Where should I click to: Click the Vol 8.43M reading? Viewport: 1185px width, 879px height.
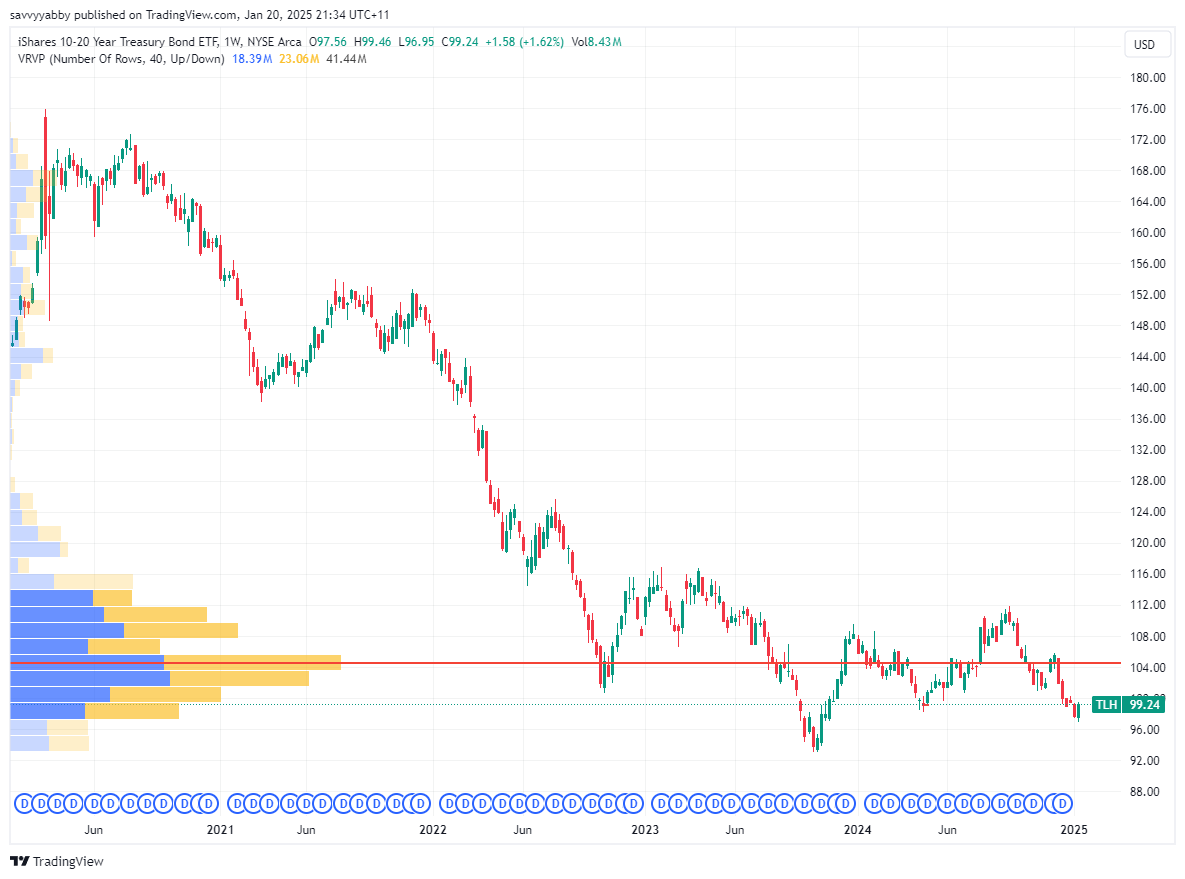(596, 42)
